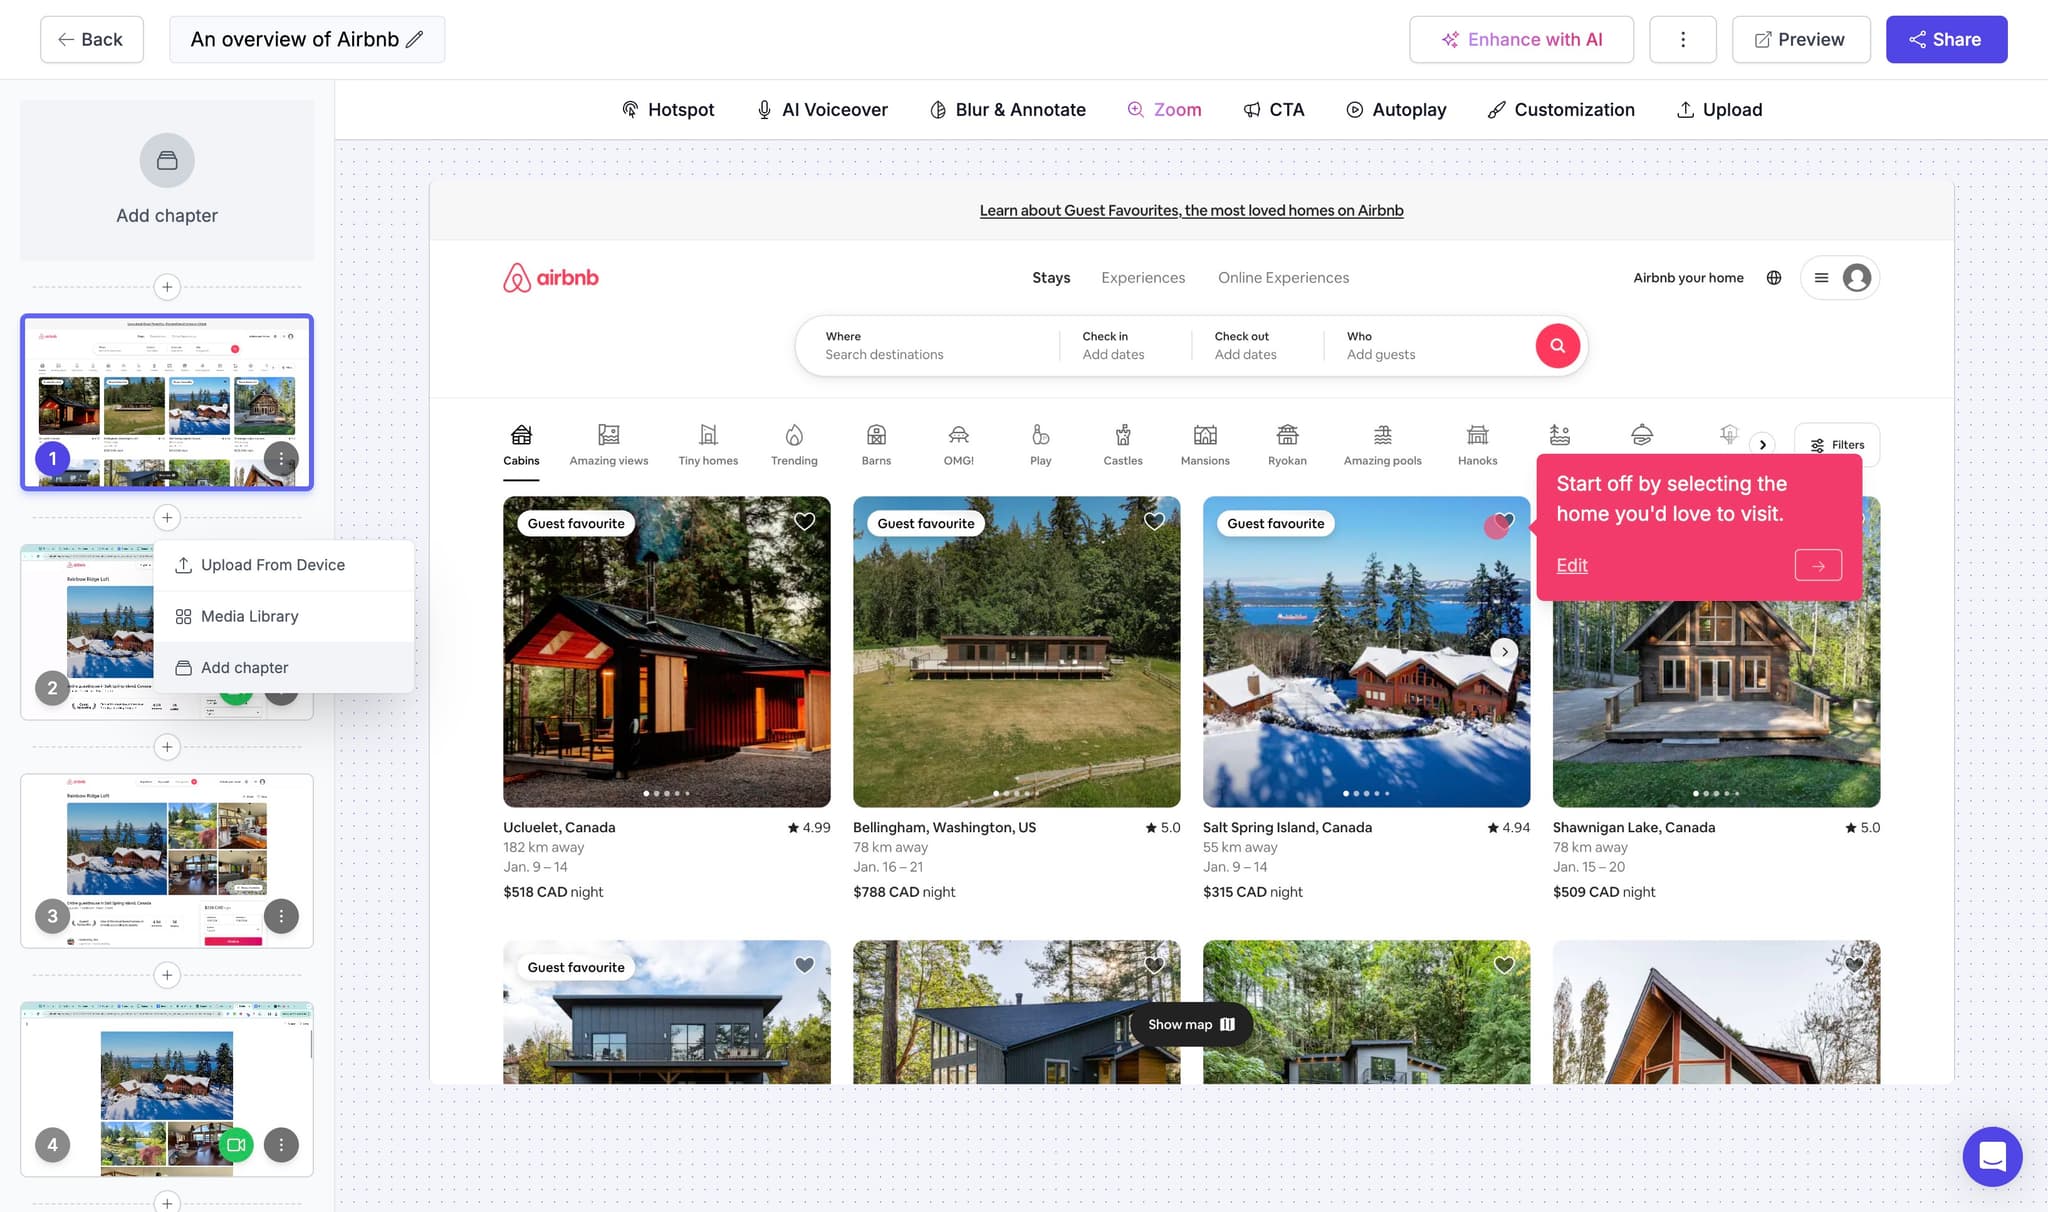Open the CTA tool
The width and height of the screenshot is (2048, 1212).
(x=1273, y=110)
